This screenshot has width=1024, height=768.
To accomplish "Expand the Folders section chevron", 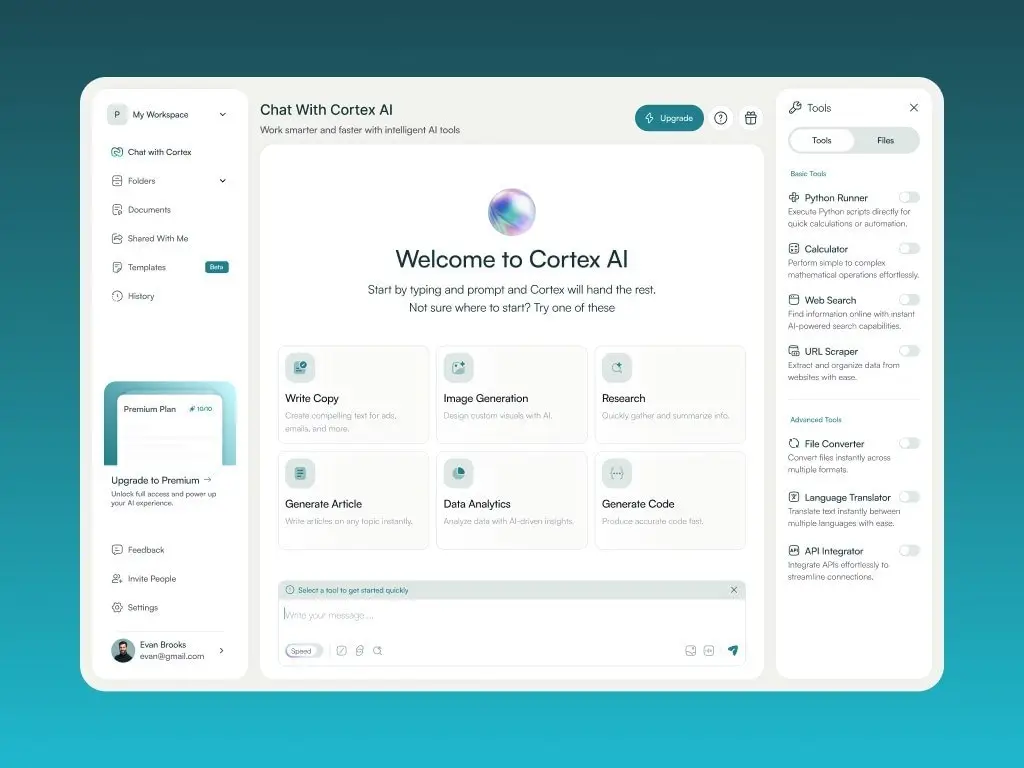I will coord(223,181).
